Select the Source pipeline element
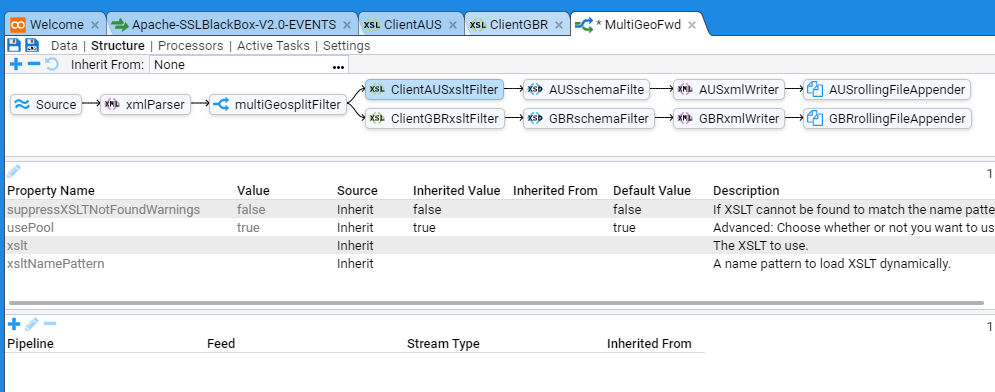This screenshot has width=995, height=392. pyautogui.click(x=46, y=105)
